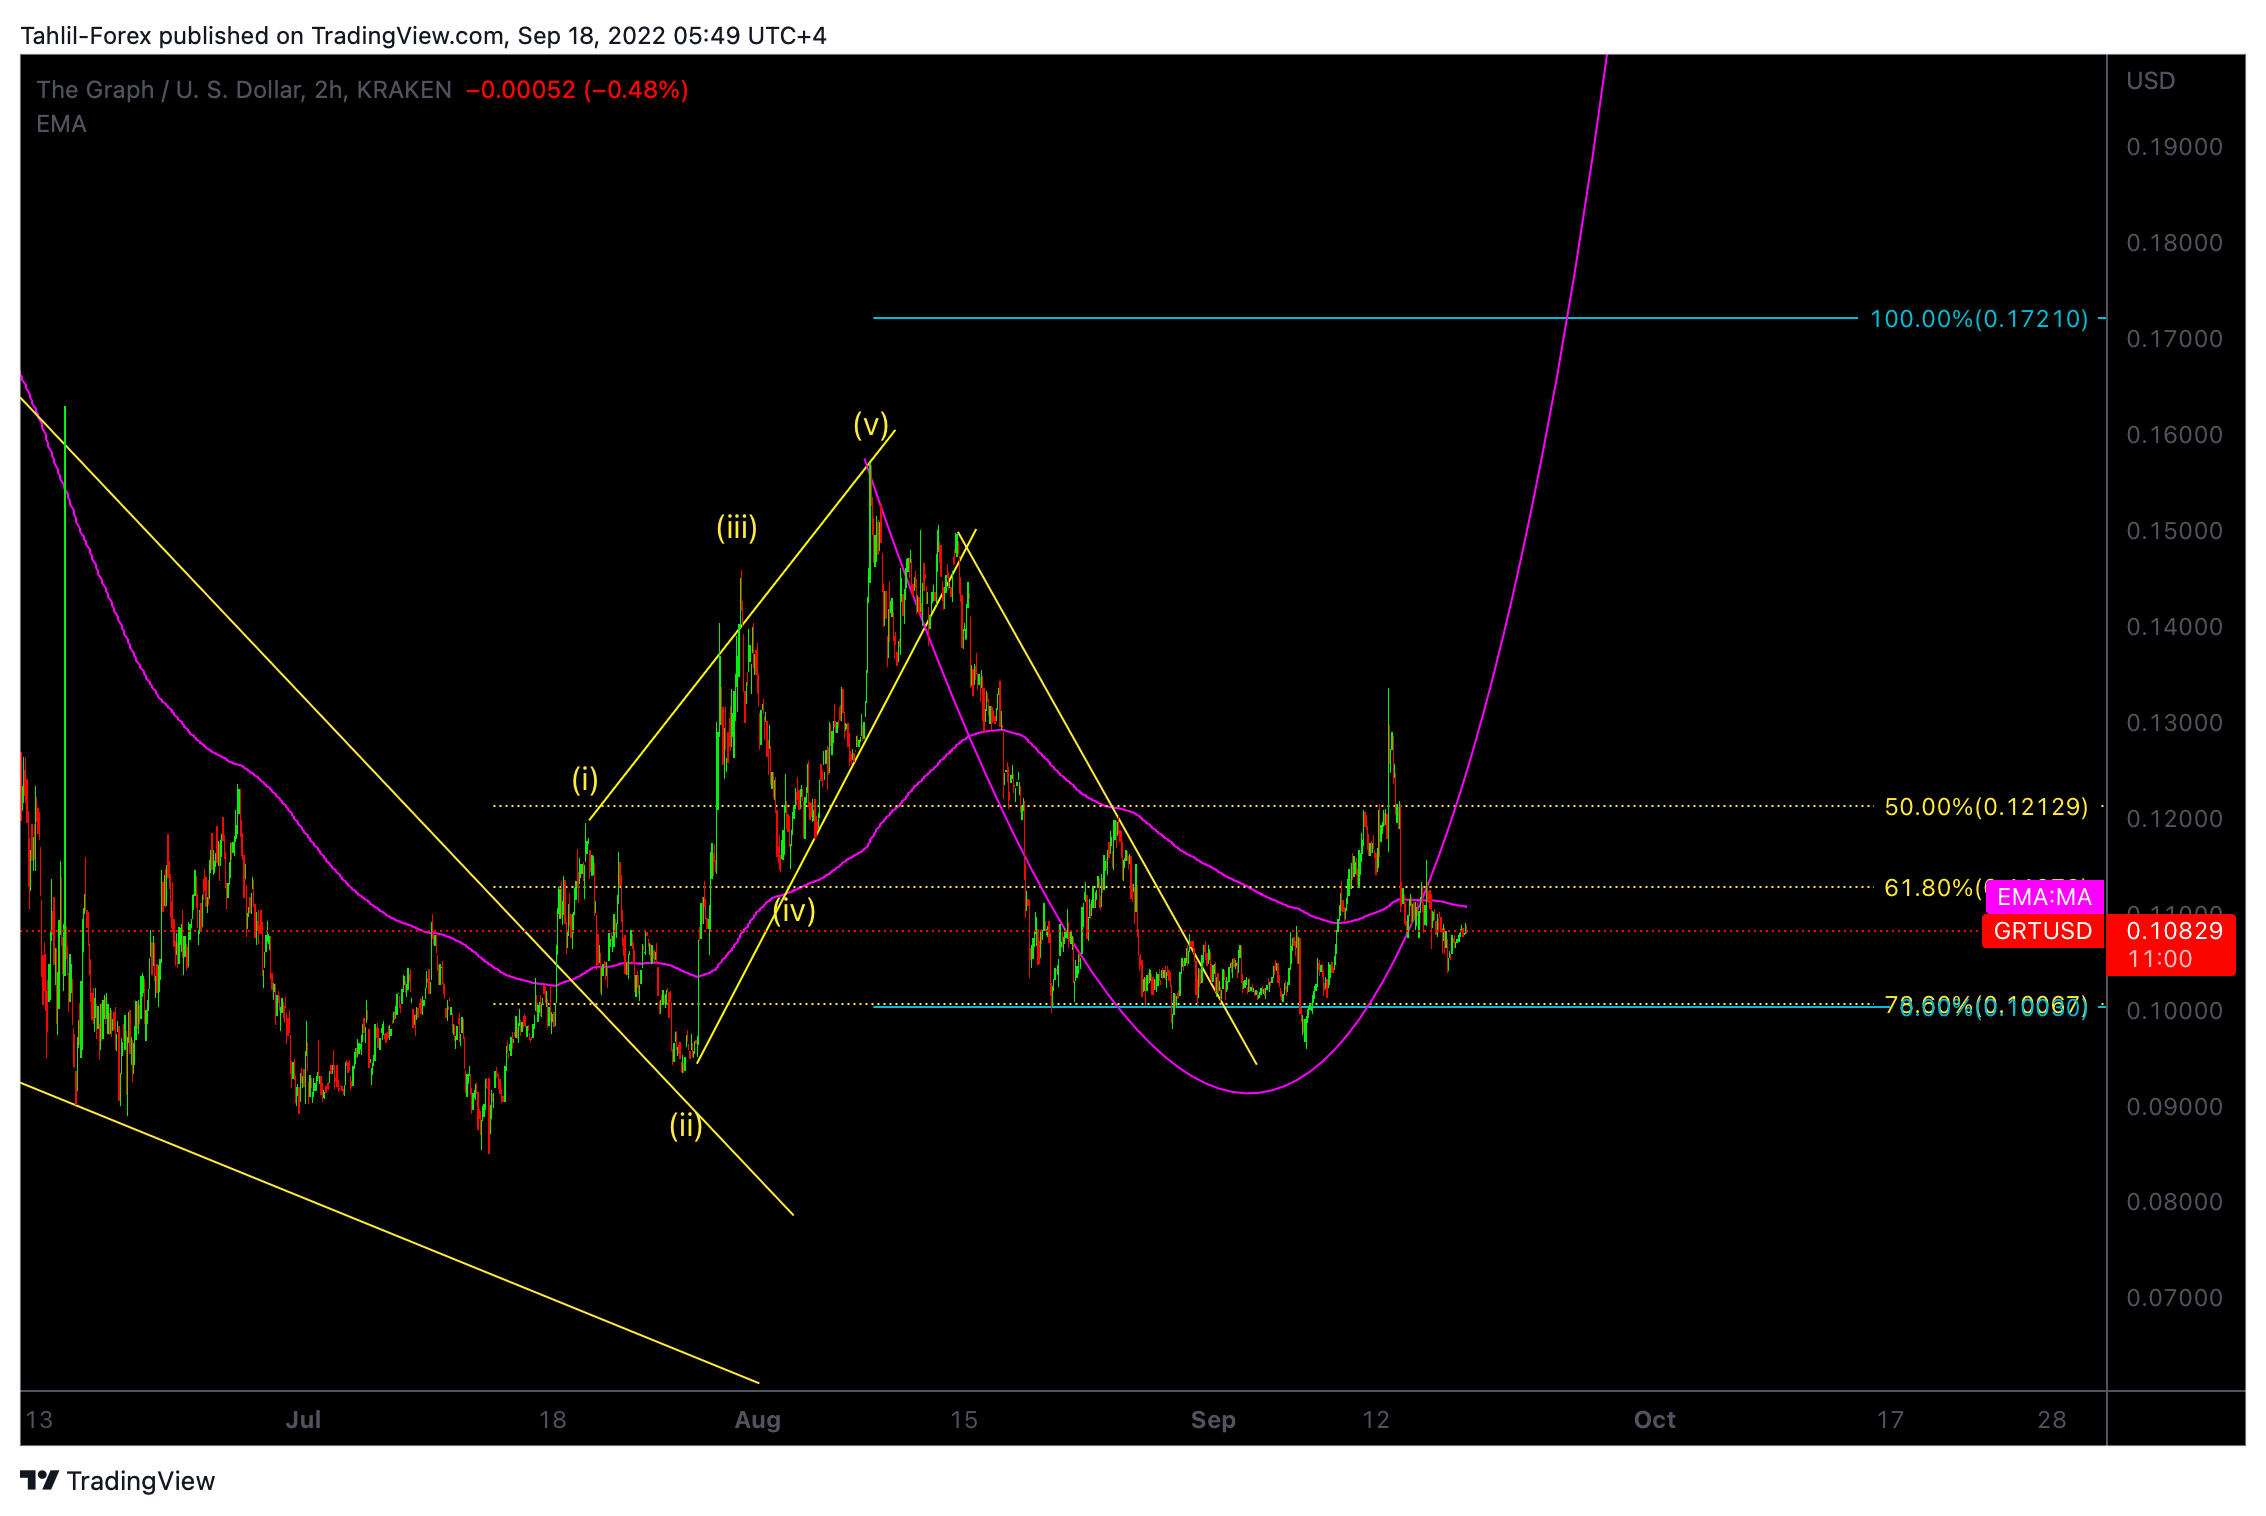Click the red GRTUSD symbol tag
2266x1516 pixels.
[2043, 931]
